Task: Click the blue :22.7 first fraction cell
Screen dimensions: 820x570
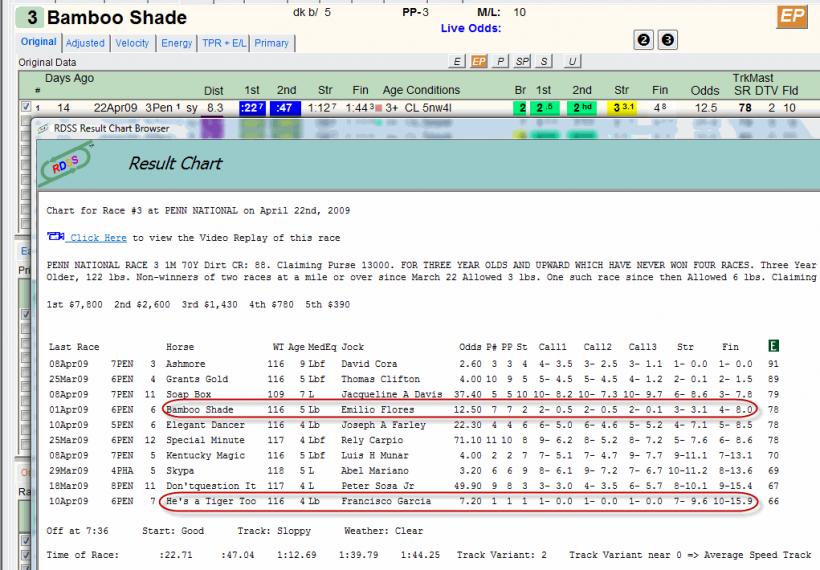Action: pos(252,108)
